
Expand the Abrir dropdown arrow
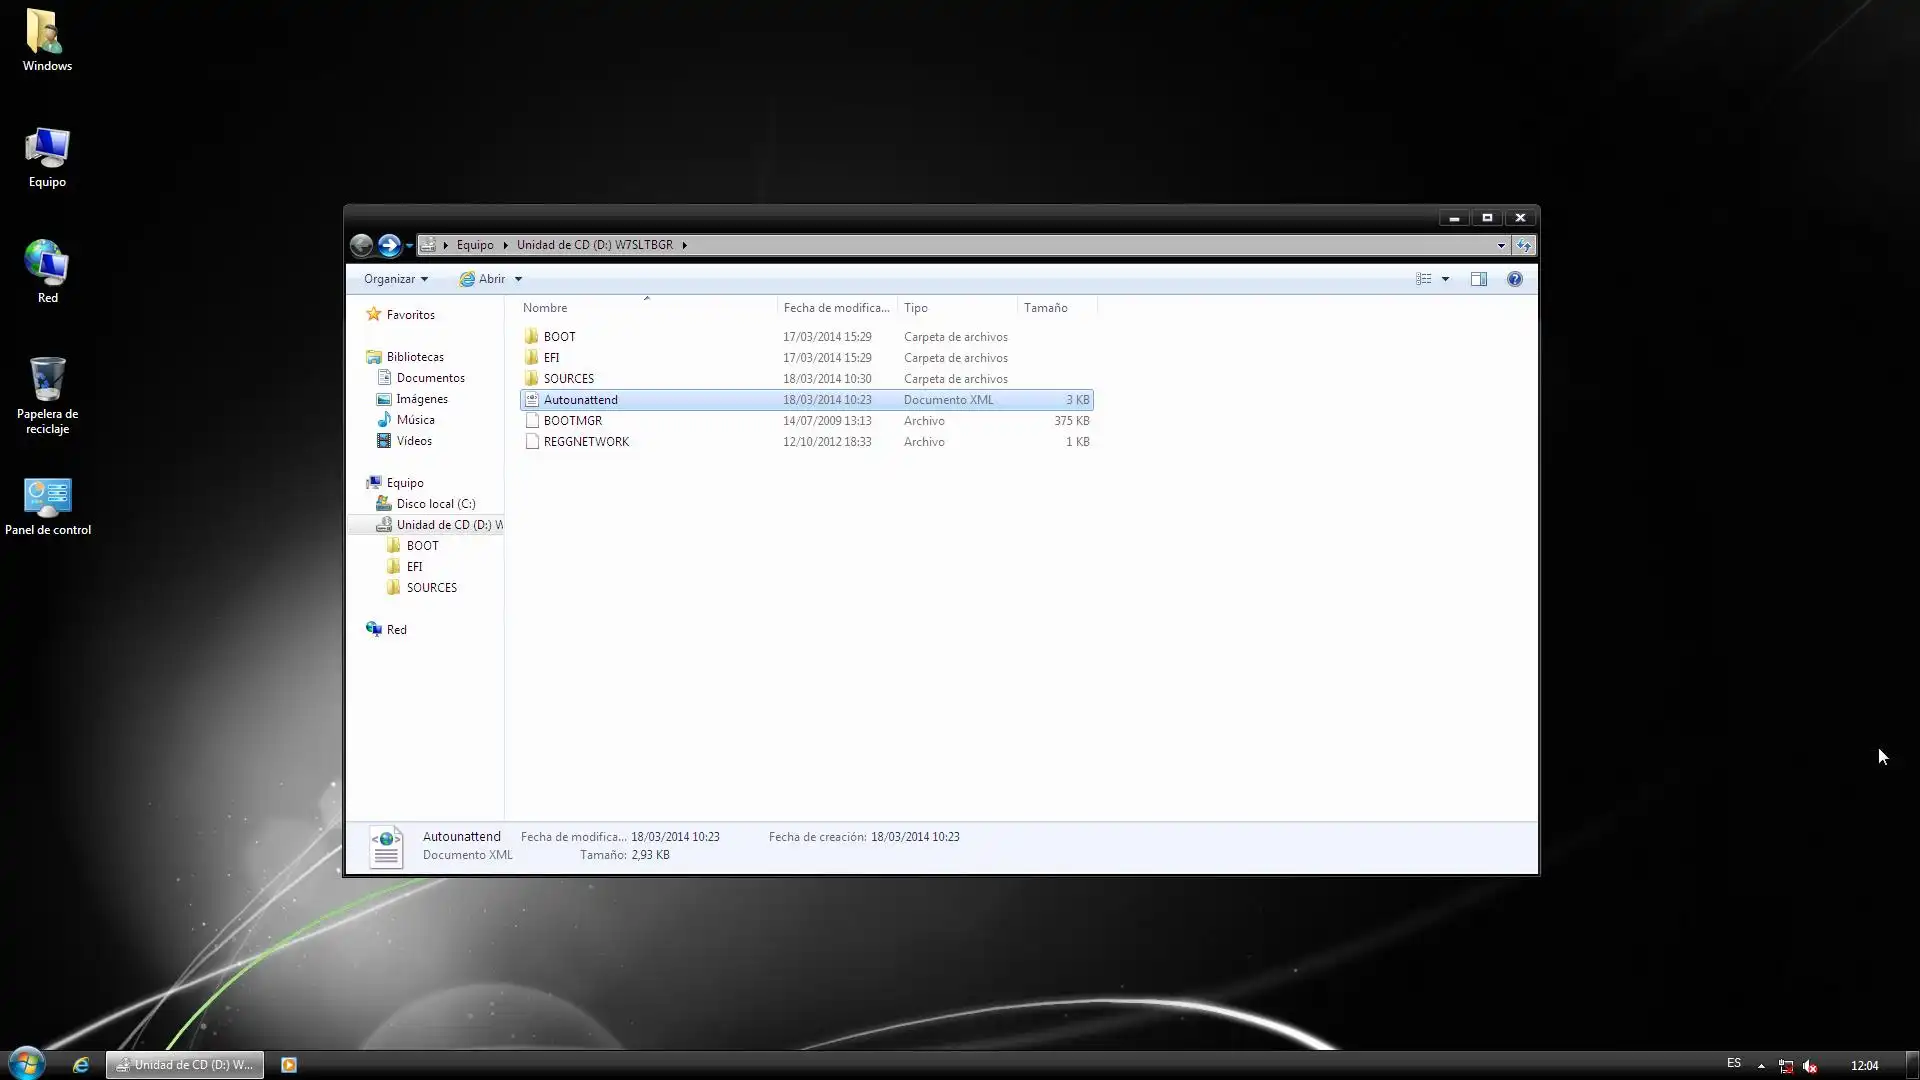518,279
